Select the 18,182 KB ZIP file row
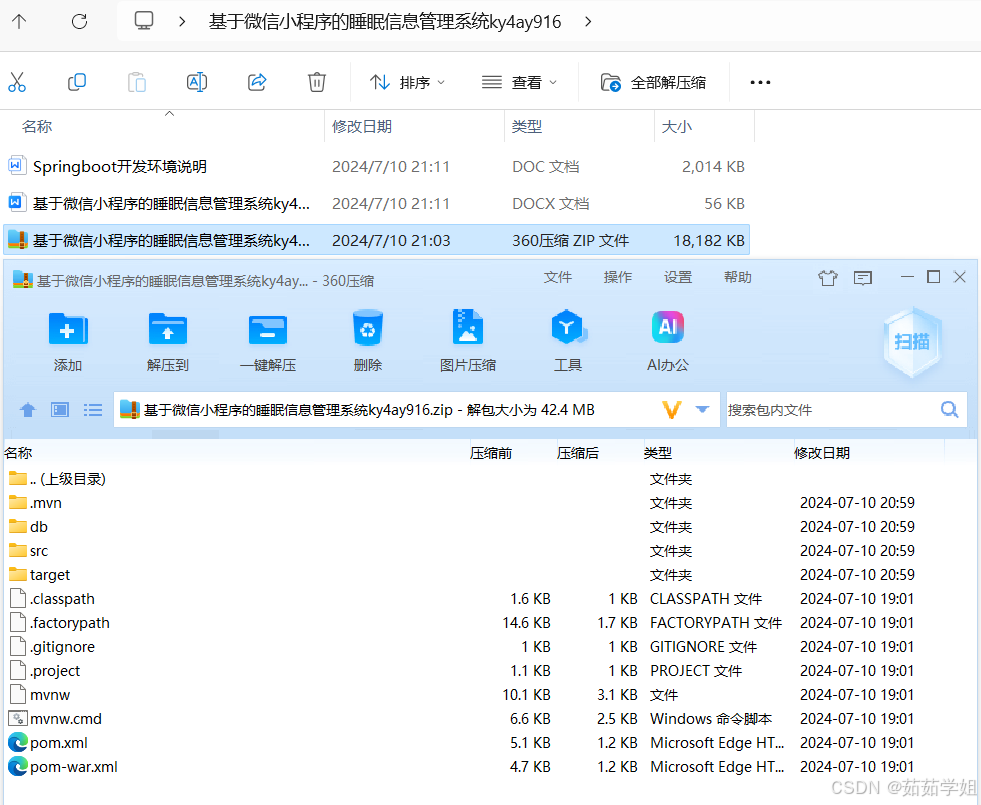The height and width of the screenshot is (805, 981). point(377,240)
